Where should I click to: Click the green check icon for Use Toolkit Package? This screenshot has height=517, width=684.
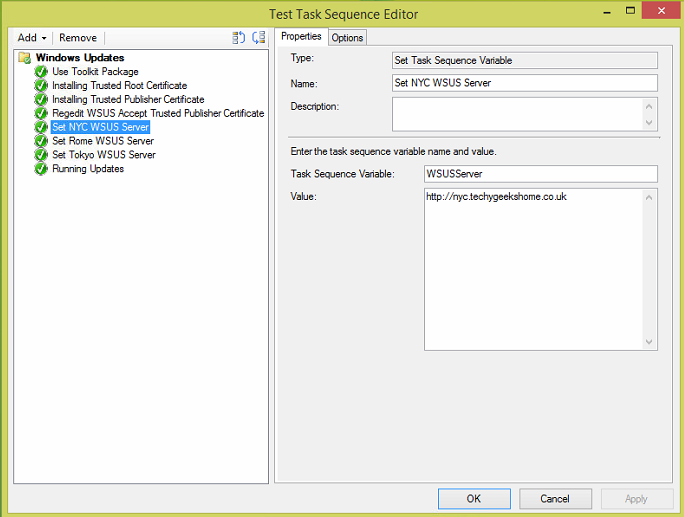point(41,72)
